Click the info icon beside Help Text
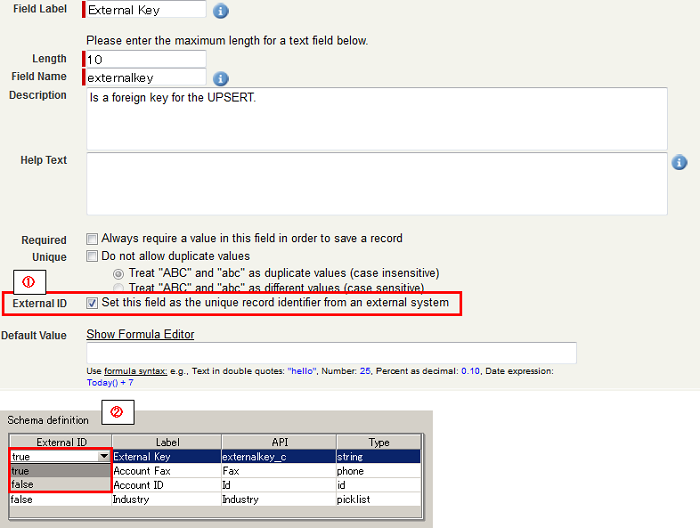The width and height of the screenshot is (700, 528). [x=679, y=162]
